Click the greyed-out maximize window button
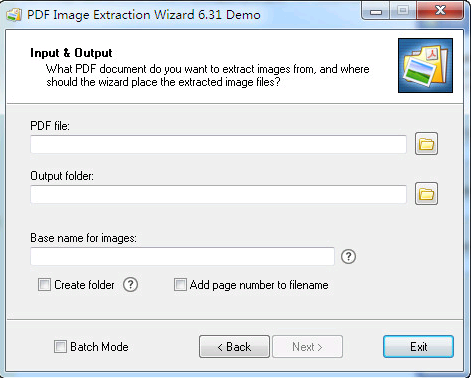 click(403, 11)
